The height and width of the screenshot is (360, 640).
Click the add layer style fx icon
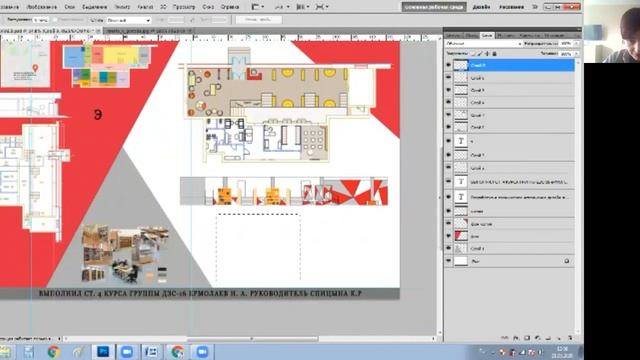pos(516,338)
